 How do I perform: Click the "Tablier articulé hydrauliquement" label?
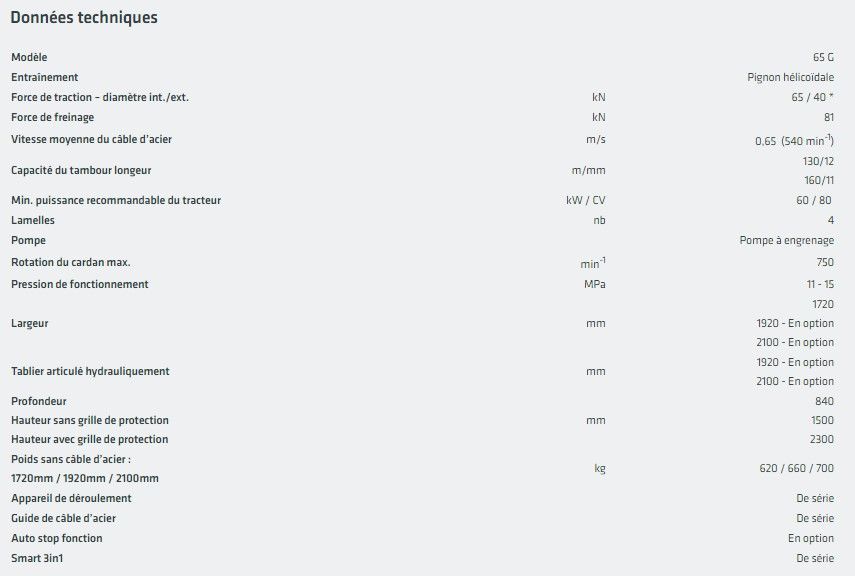pyautogui.click(x=90, y=371)
